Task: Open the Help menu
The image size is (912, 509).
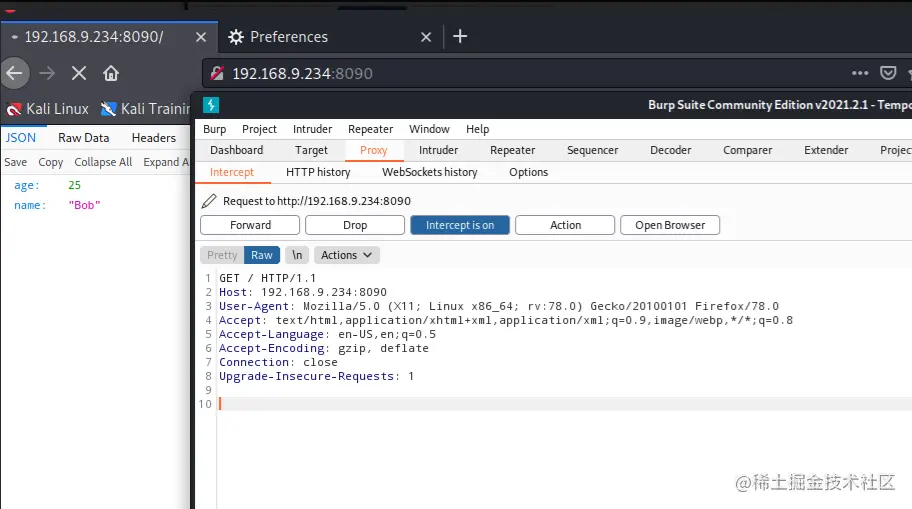Action: (x=478, y=129)
